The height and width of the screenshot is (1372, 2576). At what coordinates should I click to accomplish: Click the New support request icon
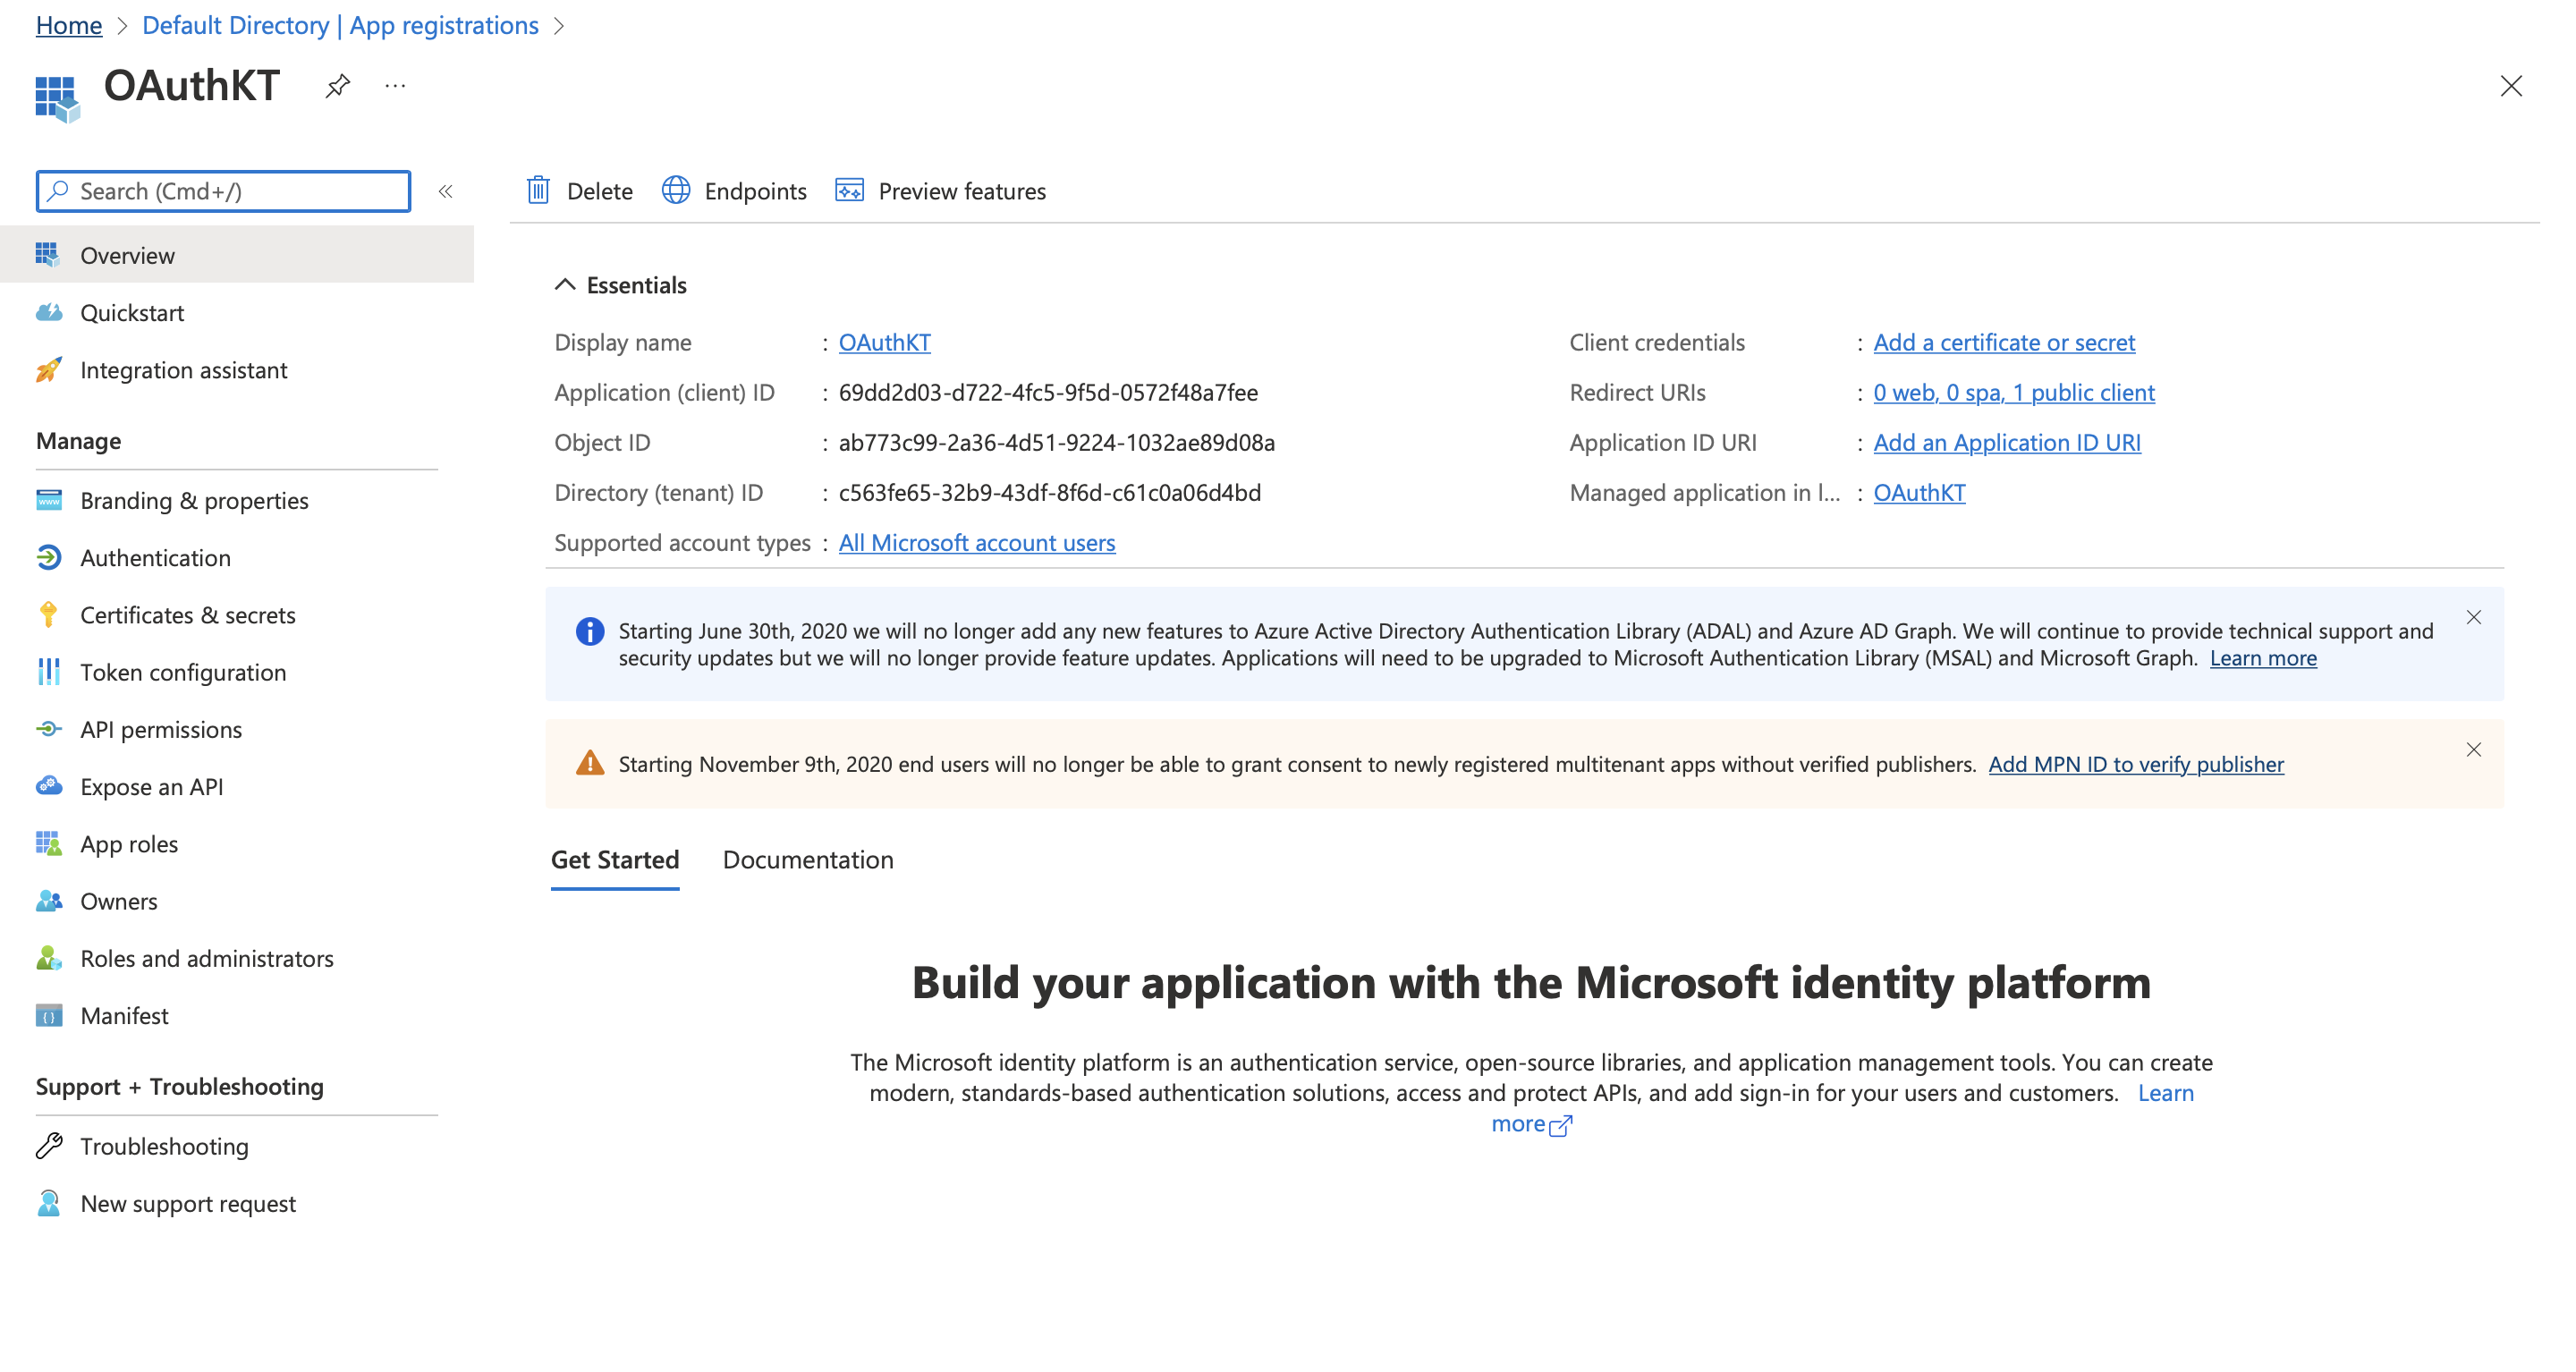(x=48, y=1203)
